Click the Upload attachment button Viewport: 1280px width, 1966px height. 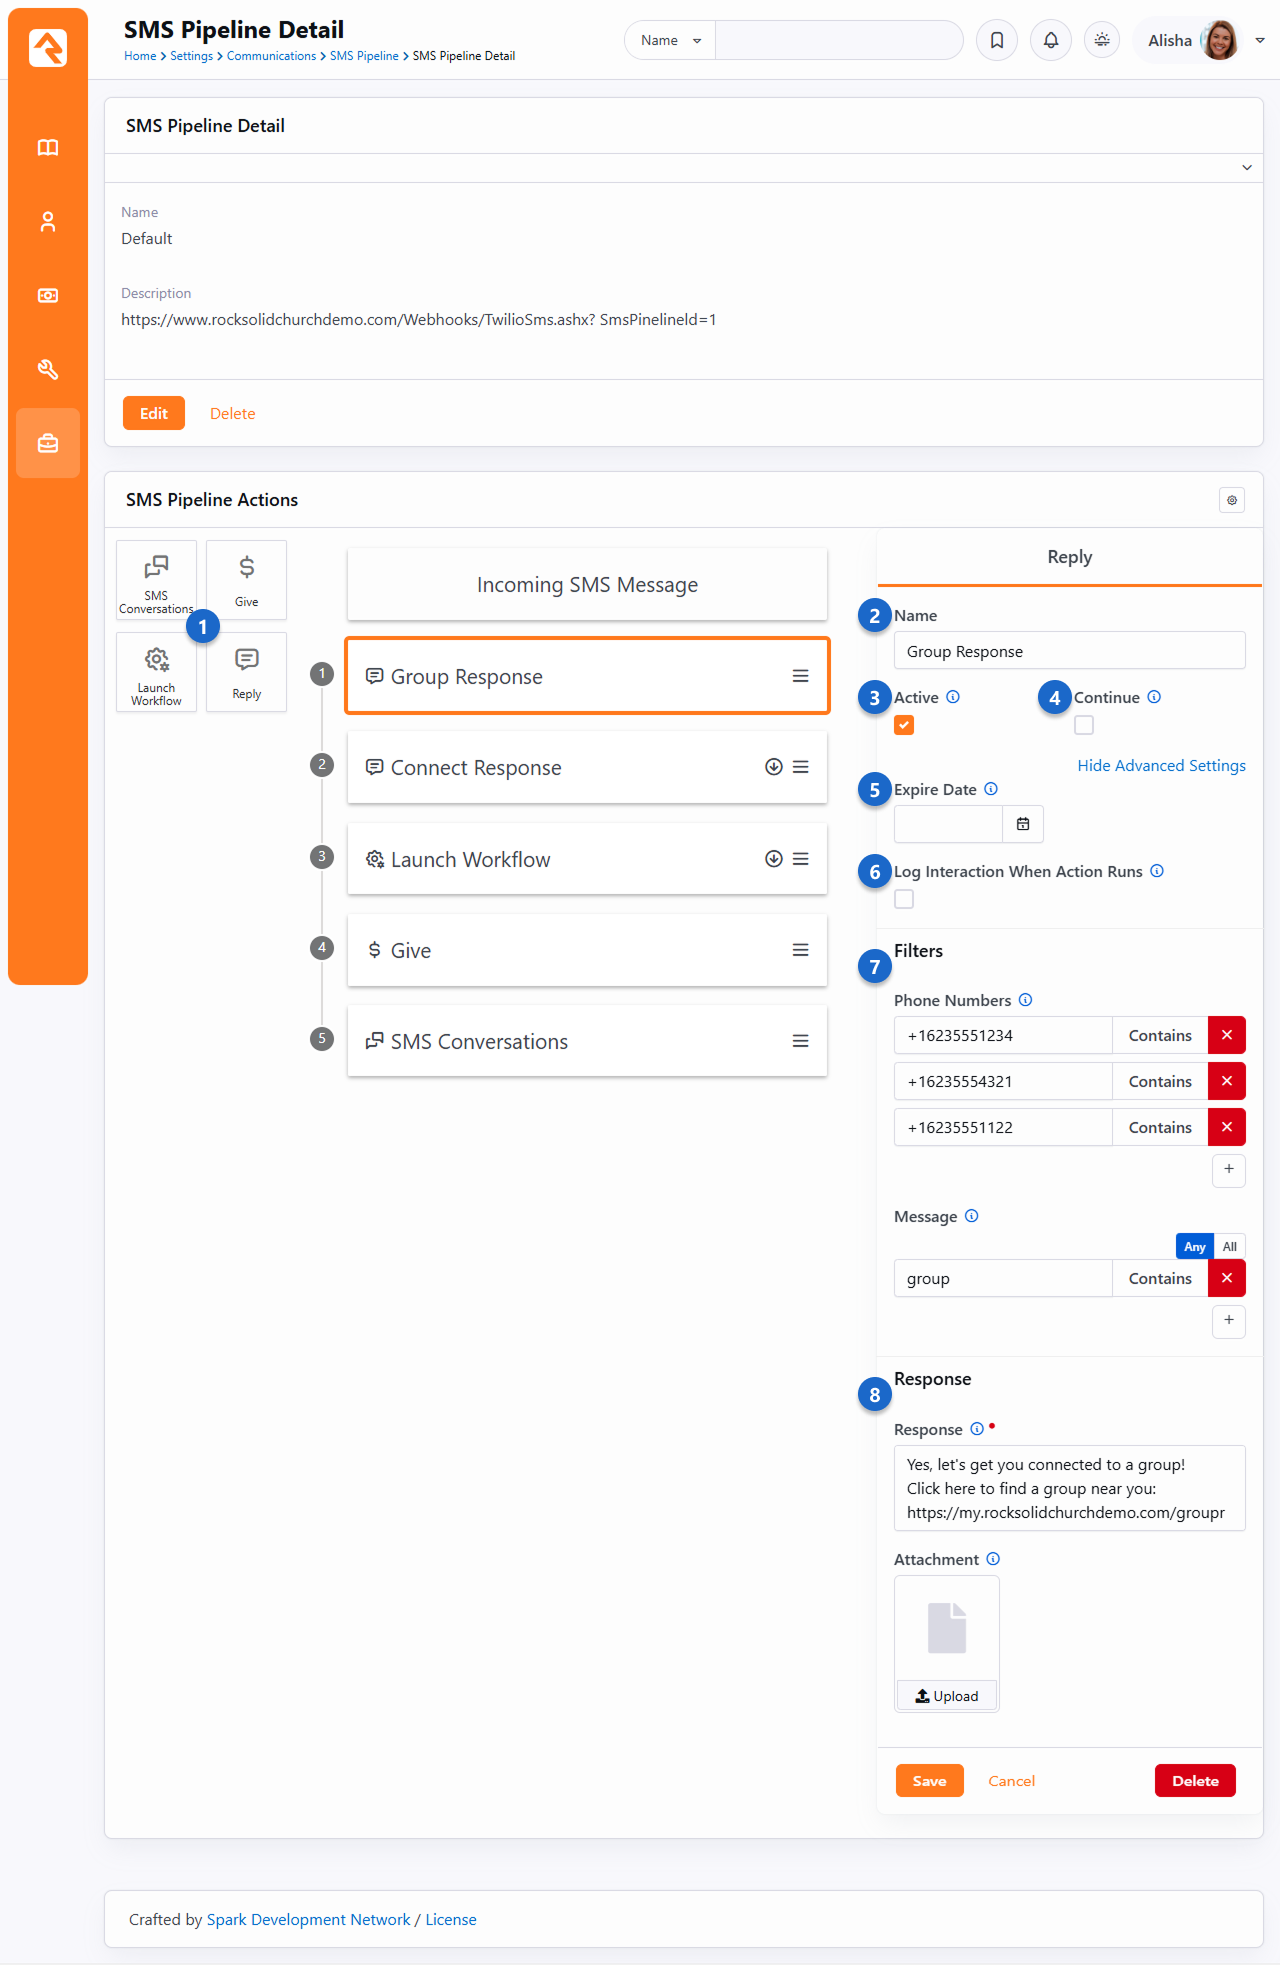pos(947,1696)
